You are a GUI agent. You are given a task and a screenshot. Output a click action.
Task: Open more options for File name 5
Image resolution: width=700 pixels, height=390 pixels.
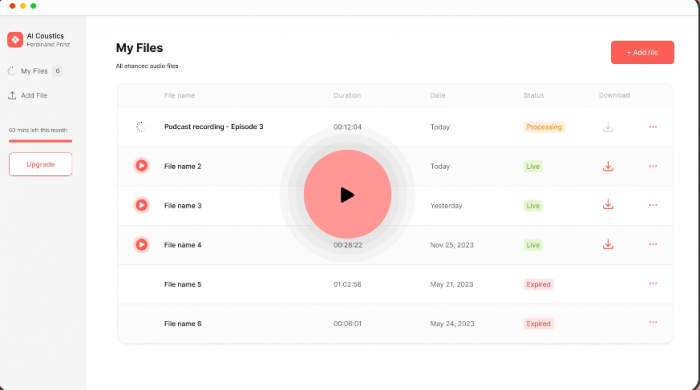pyautogui.click(x=653, y=283)
